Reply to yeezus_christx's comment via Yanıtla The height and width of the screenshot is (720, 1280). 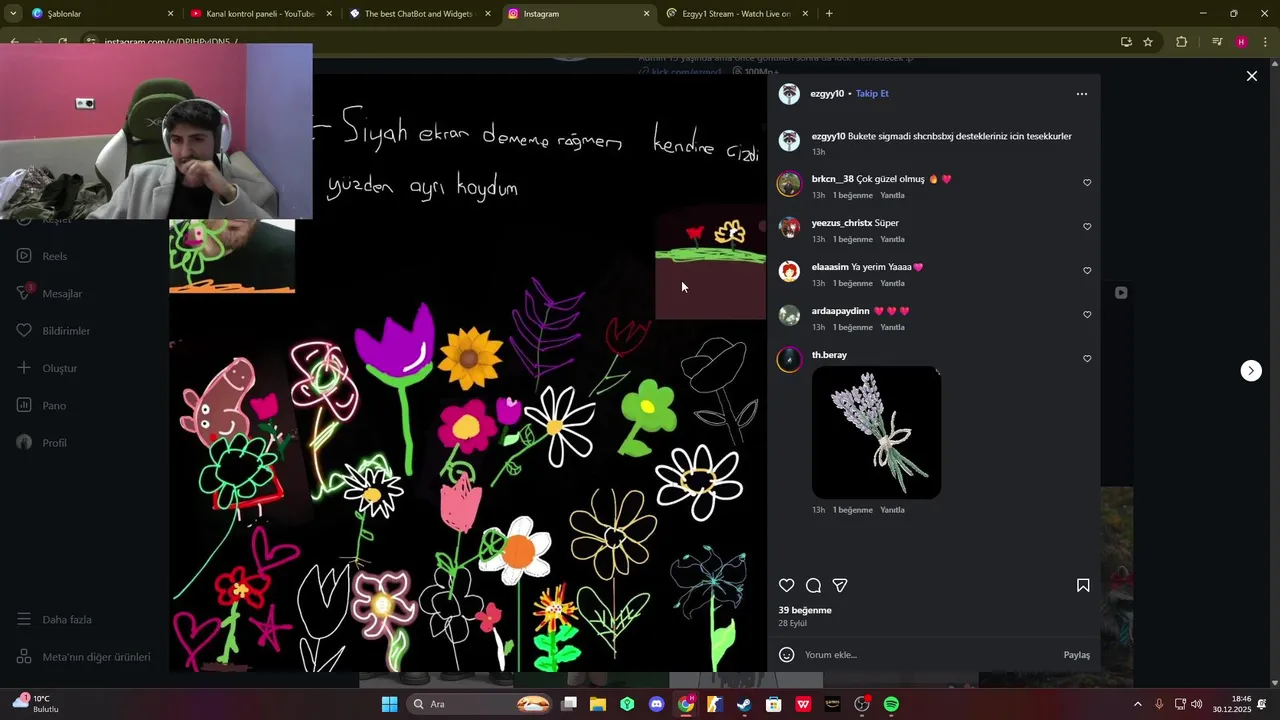(892, 240)
